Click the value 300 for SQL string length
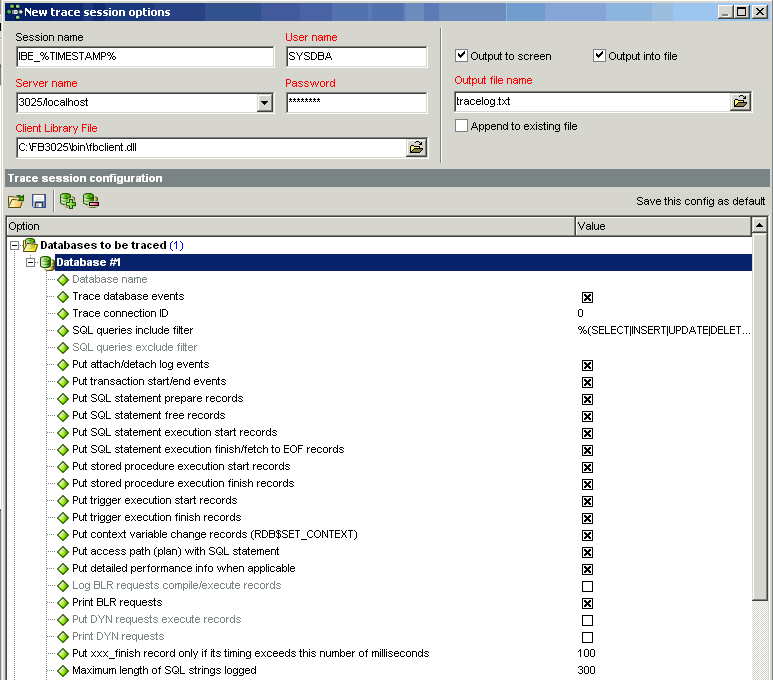The width and height of the screenshot is (773, 680). (586, 671)
